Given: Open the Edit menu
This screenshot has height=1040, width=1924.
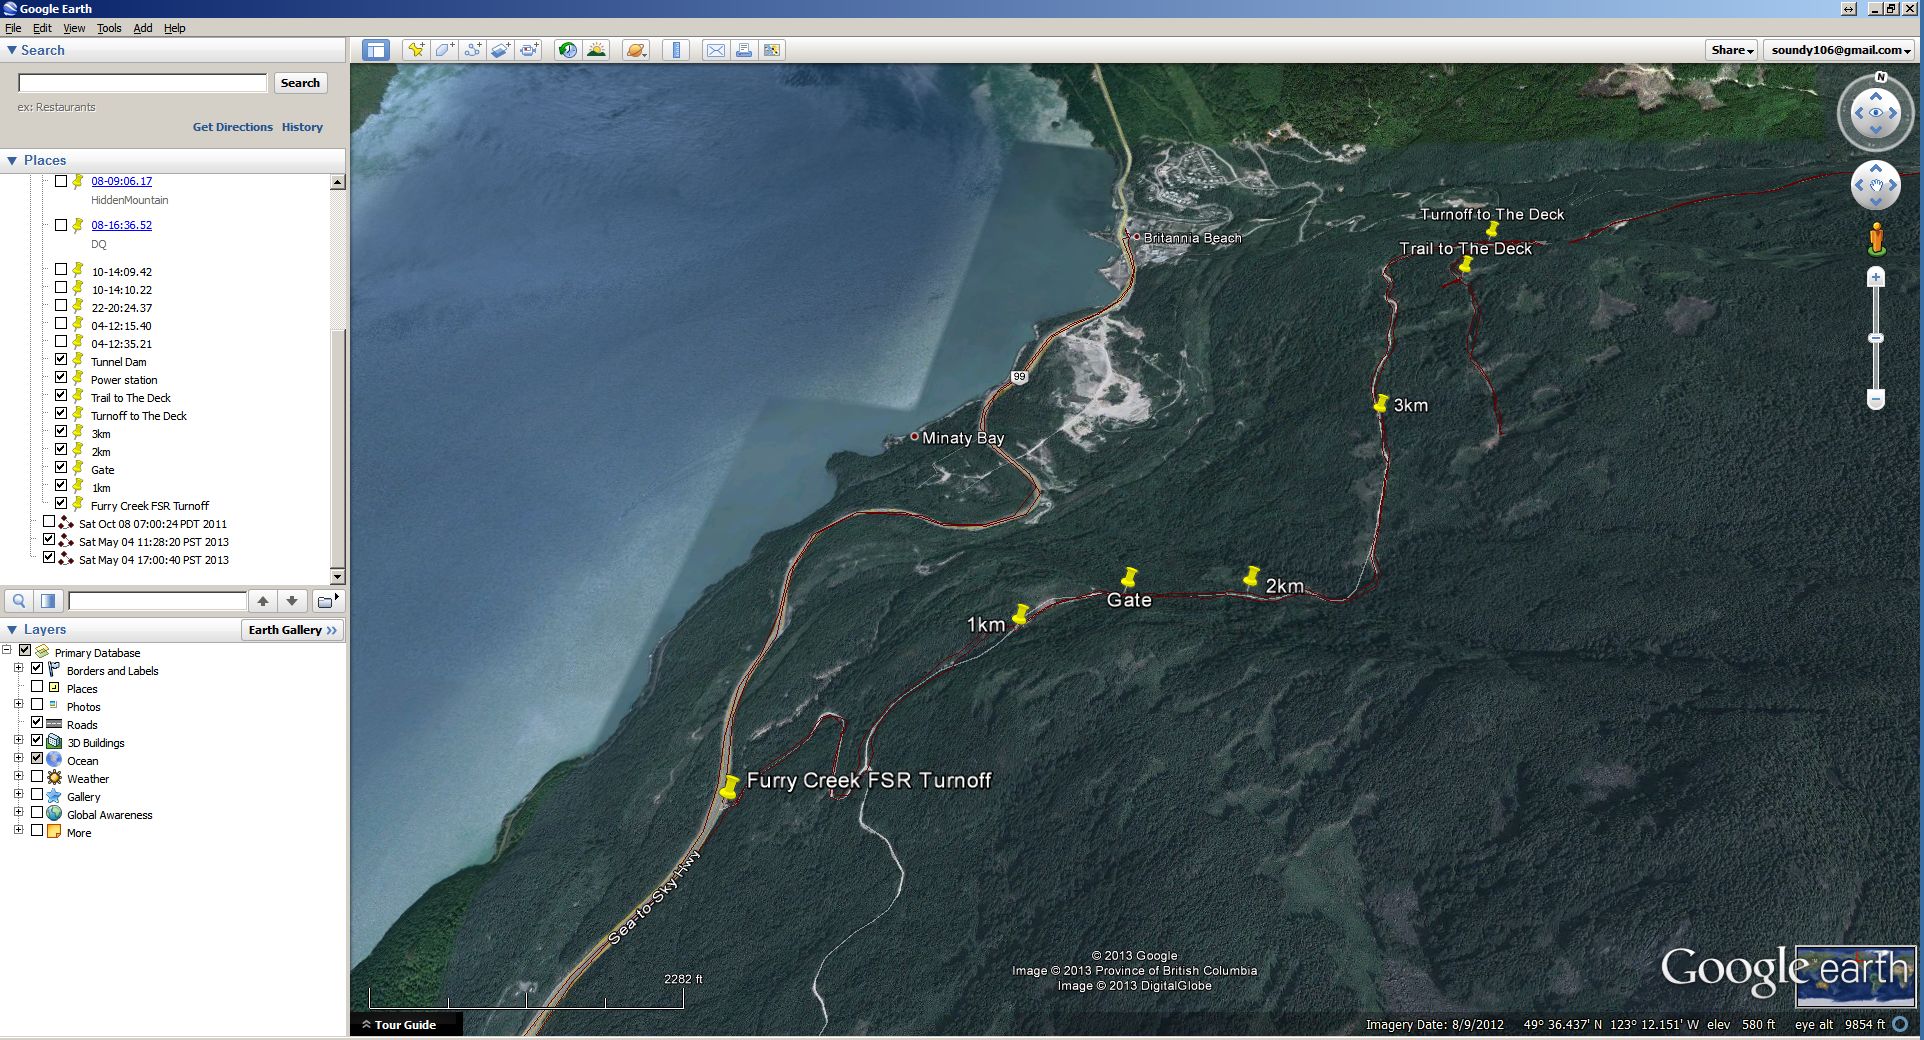Looking at the screenshot, I should 42,28.
